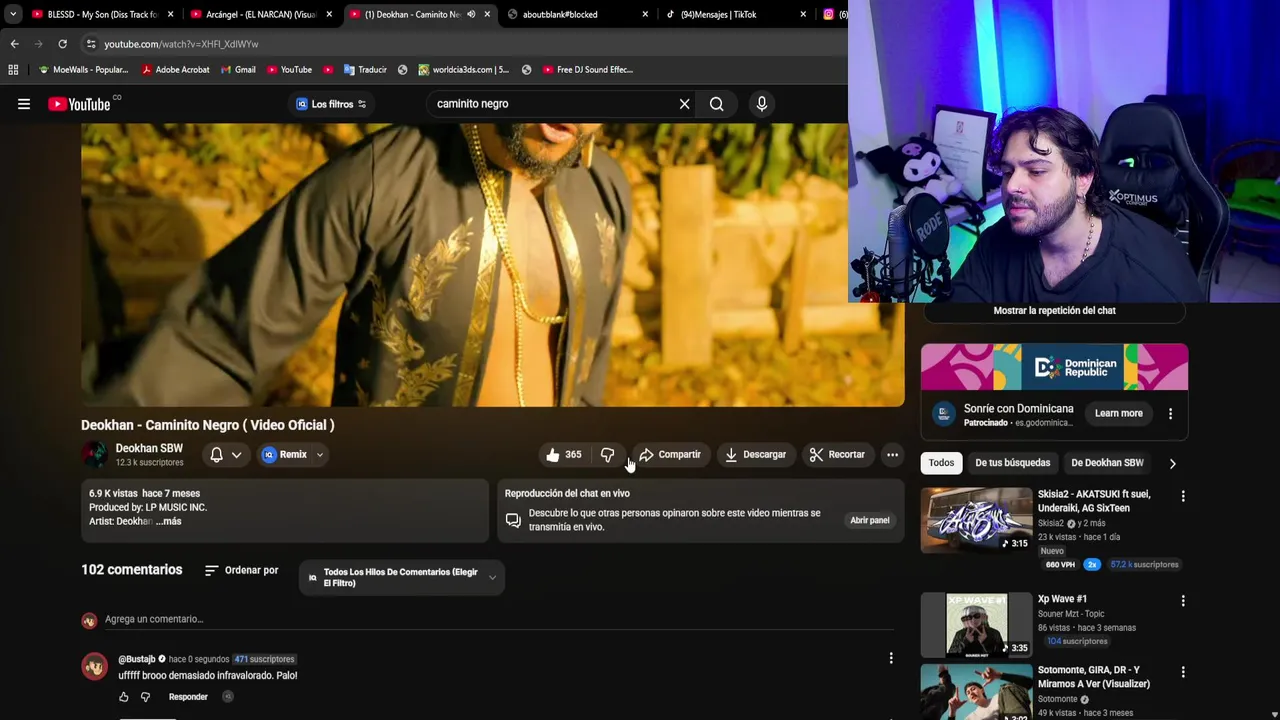1280x720 pixels.
Task: Open options for Xp Wave #1 video
Action: pos(1183,601)
